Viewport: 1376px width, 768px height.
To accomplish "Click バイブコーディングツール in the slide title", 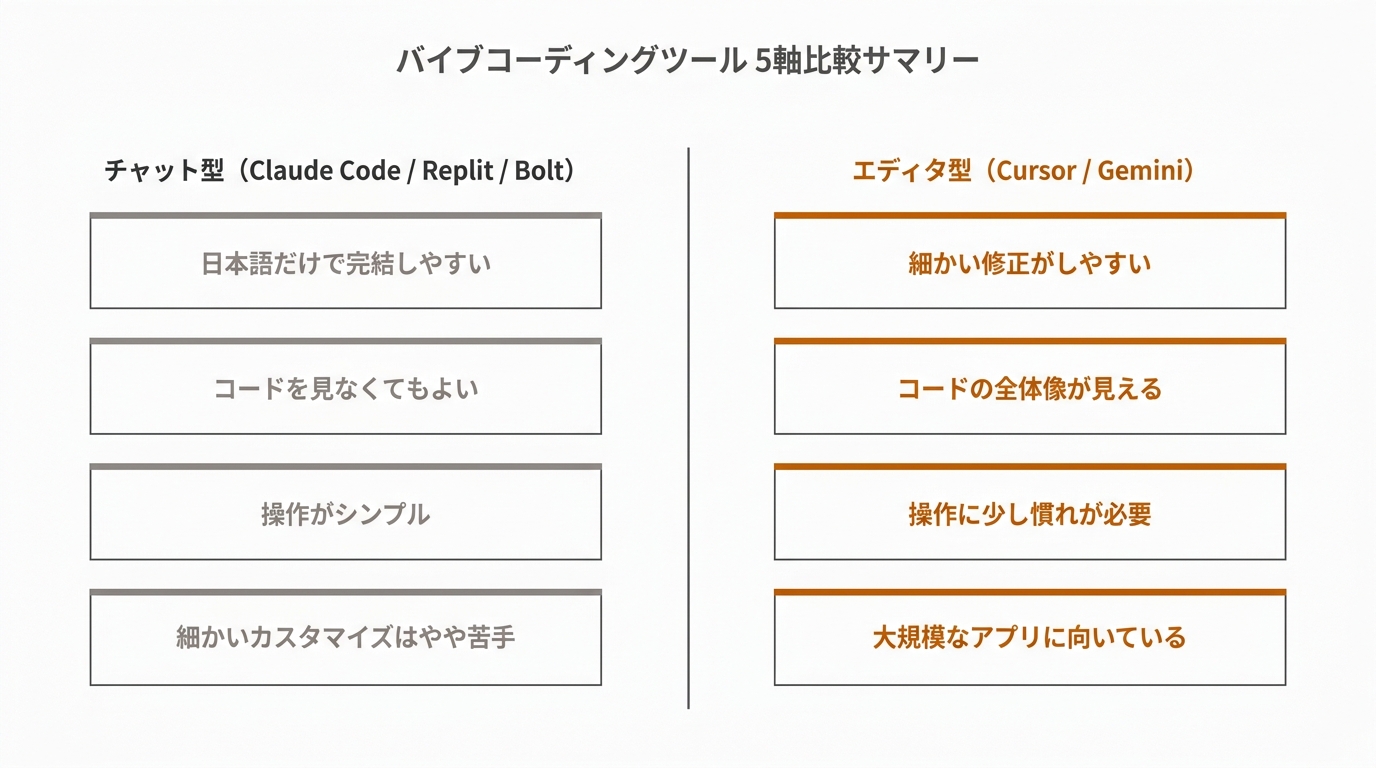I will (x=570, y=61).
